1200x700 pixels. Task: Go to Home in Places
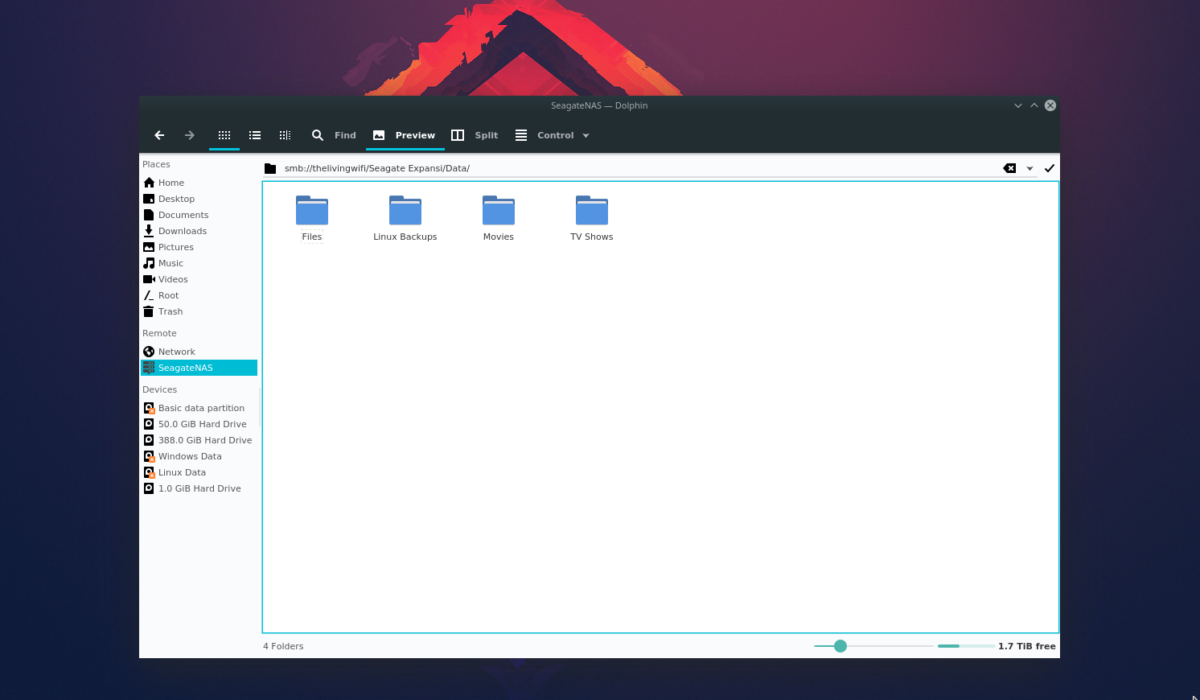pos(199,183)
